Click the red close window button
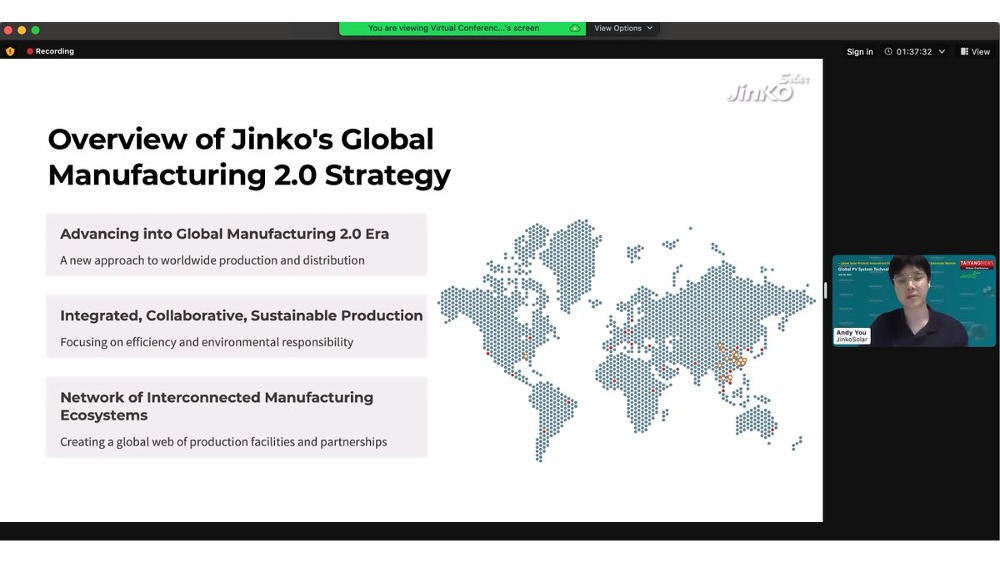The image size is (1000, 563). pos(8,30)
